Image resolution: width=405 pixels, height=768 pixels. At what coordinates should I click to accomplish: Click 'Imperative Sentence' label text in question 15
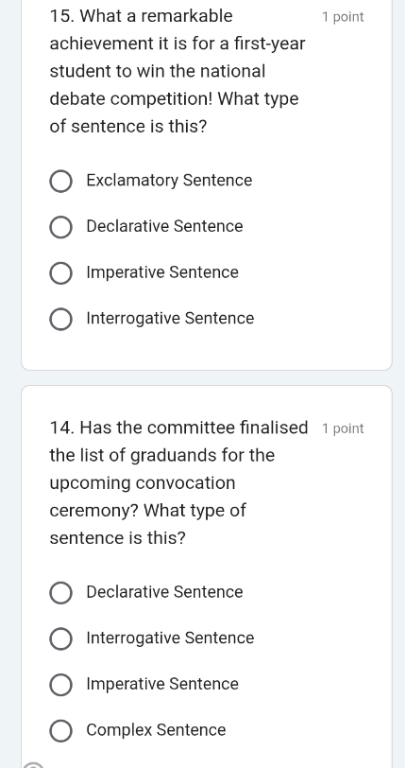pos(162,272)
